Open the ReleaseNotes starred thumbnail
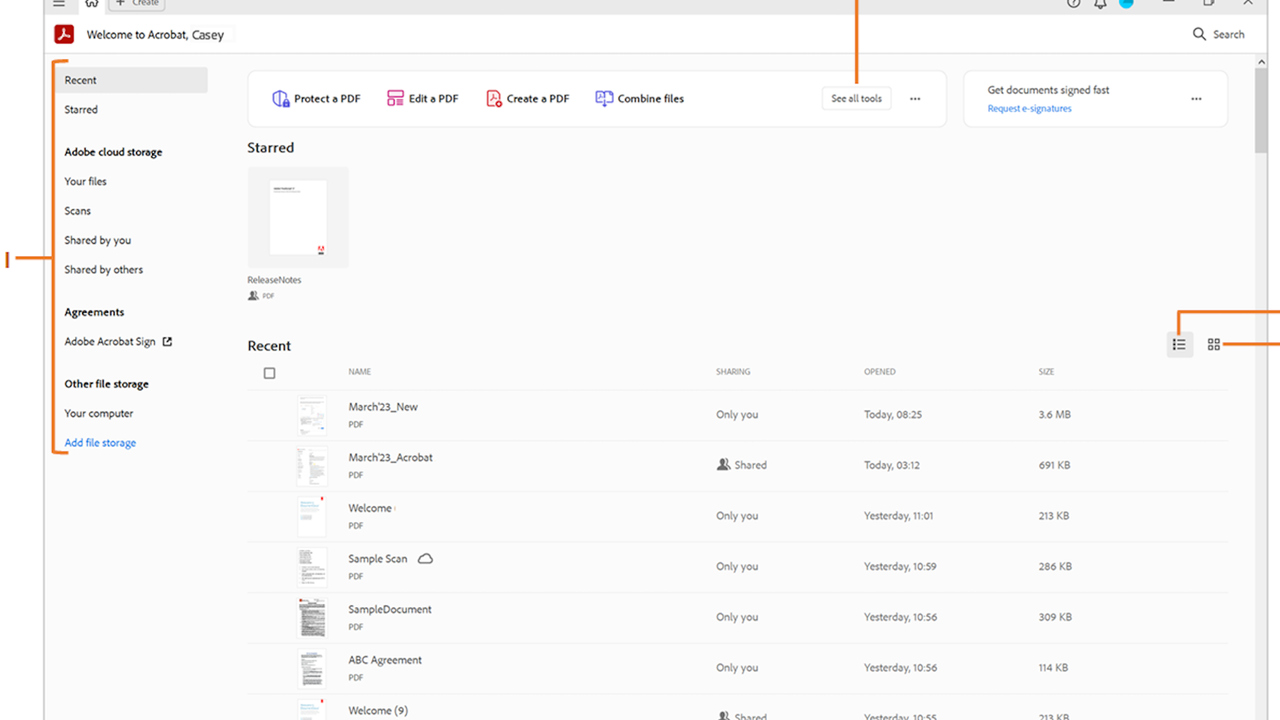The width and height of the screenshot is (1280, 720). 298,218
